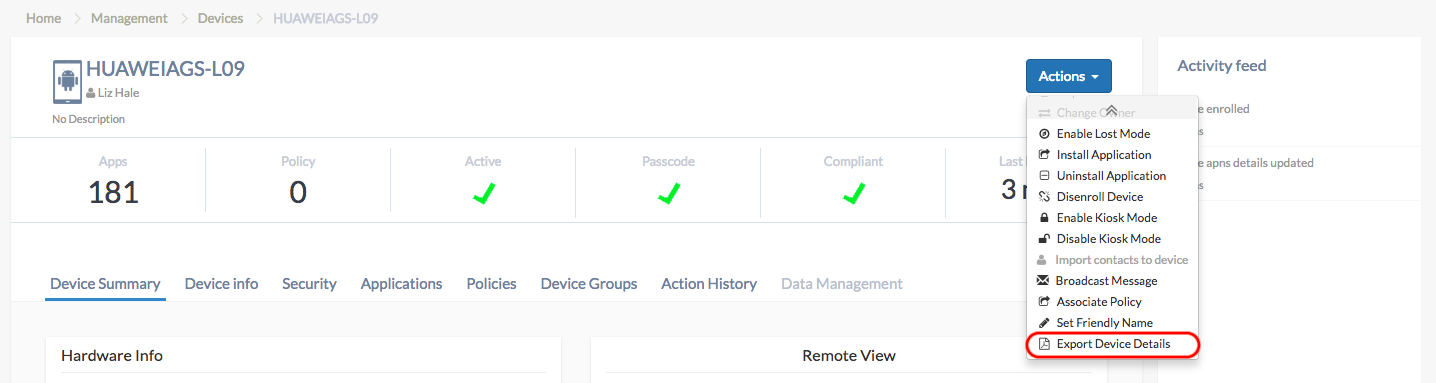Open the Security tab

pos(309,284)
